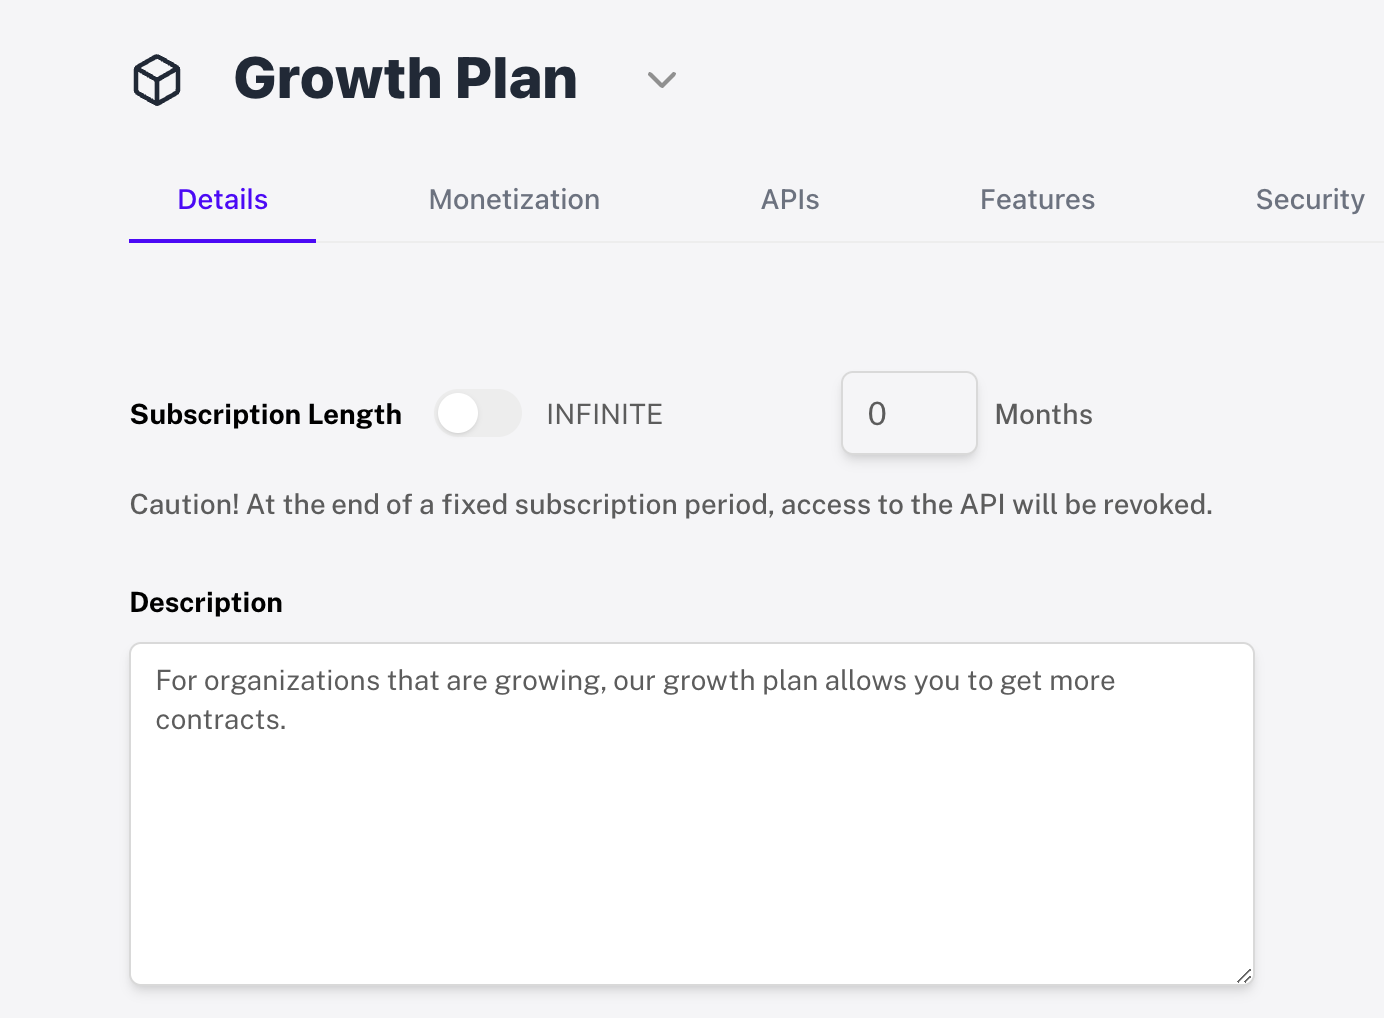Click the Growth Plan title text

tap(405, 79)
